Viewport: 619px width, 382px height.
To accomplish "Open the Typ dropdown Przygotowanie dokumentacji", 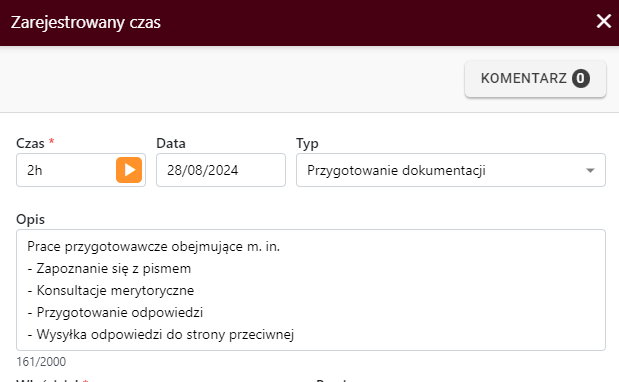I will (451, 170).
